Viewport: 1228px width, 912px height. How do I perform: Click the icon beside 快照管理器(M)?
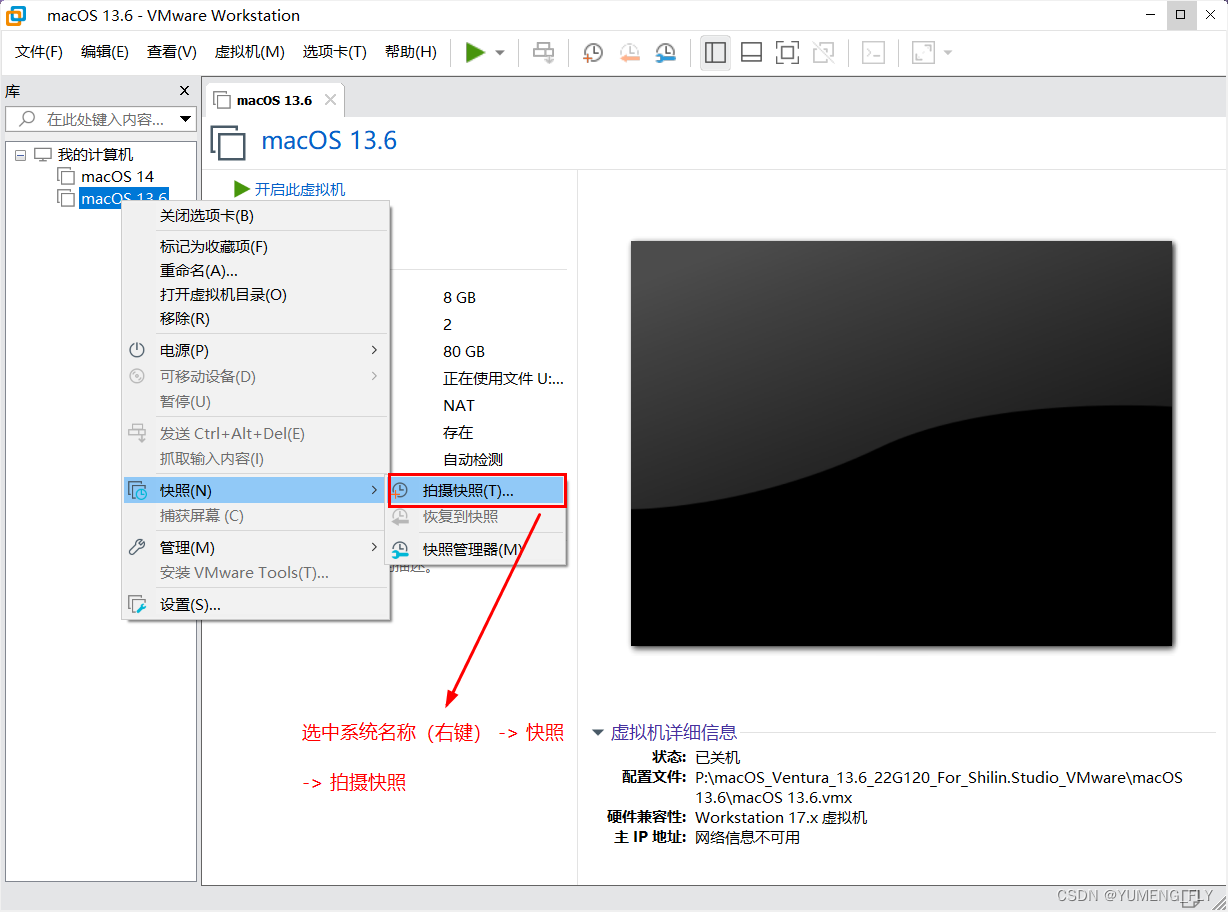tap(401, 549)
